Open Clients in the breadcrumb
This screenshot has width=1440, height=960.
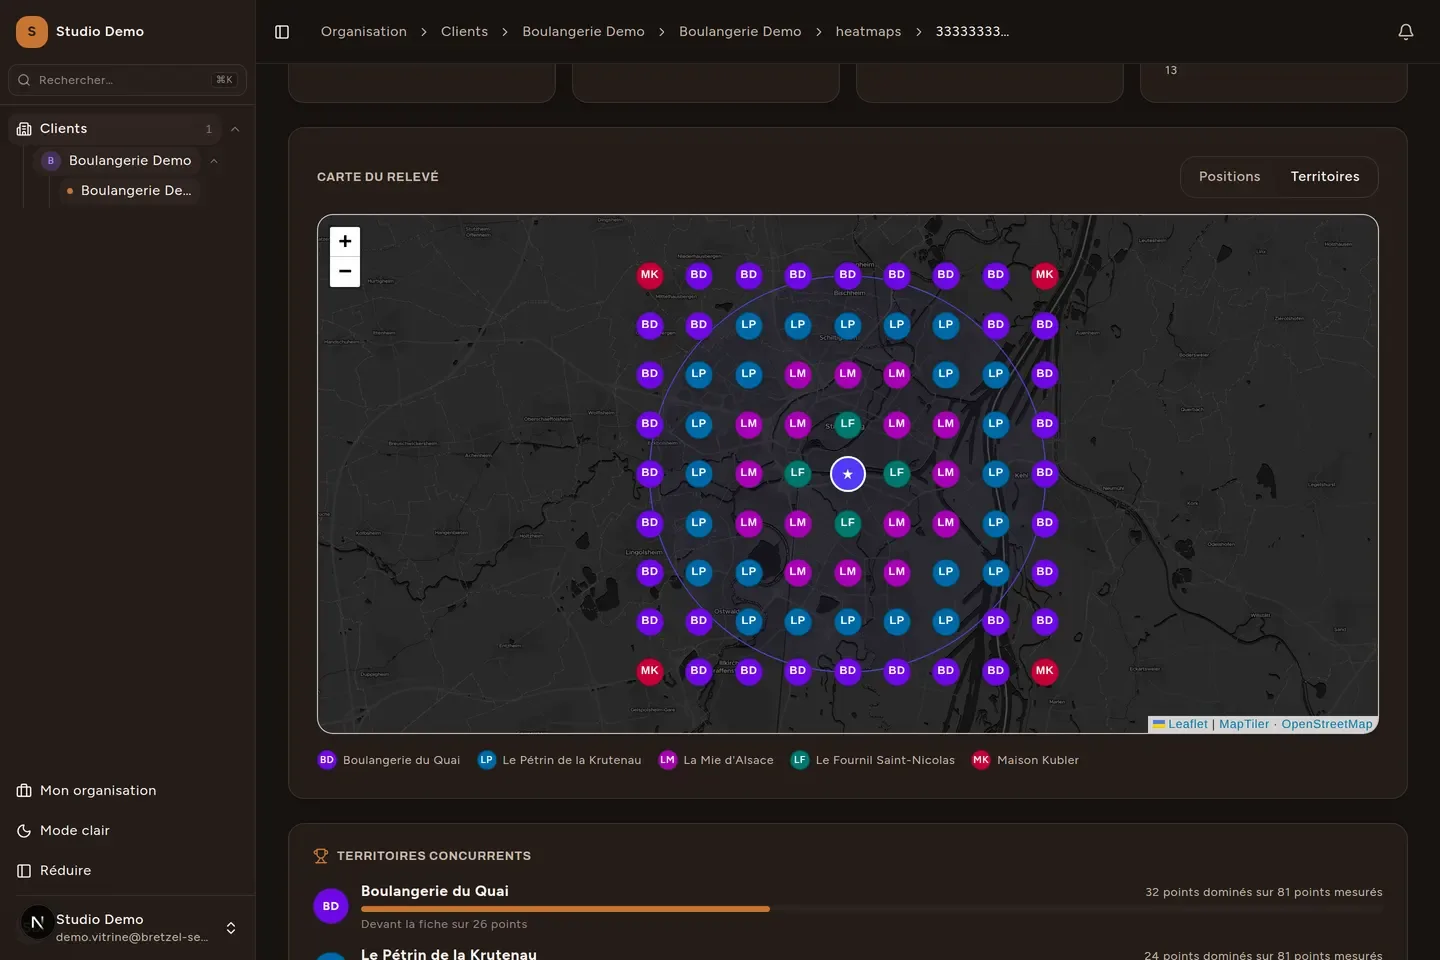pos(464,32)
